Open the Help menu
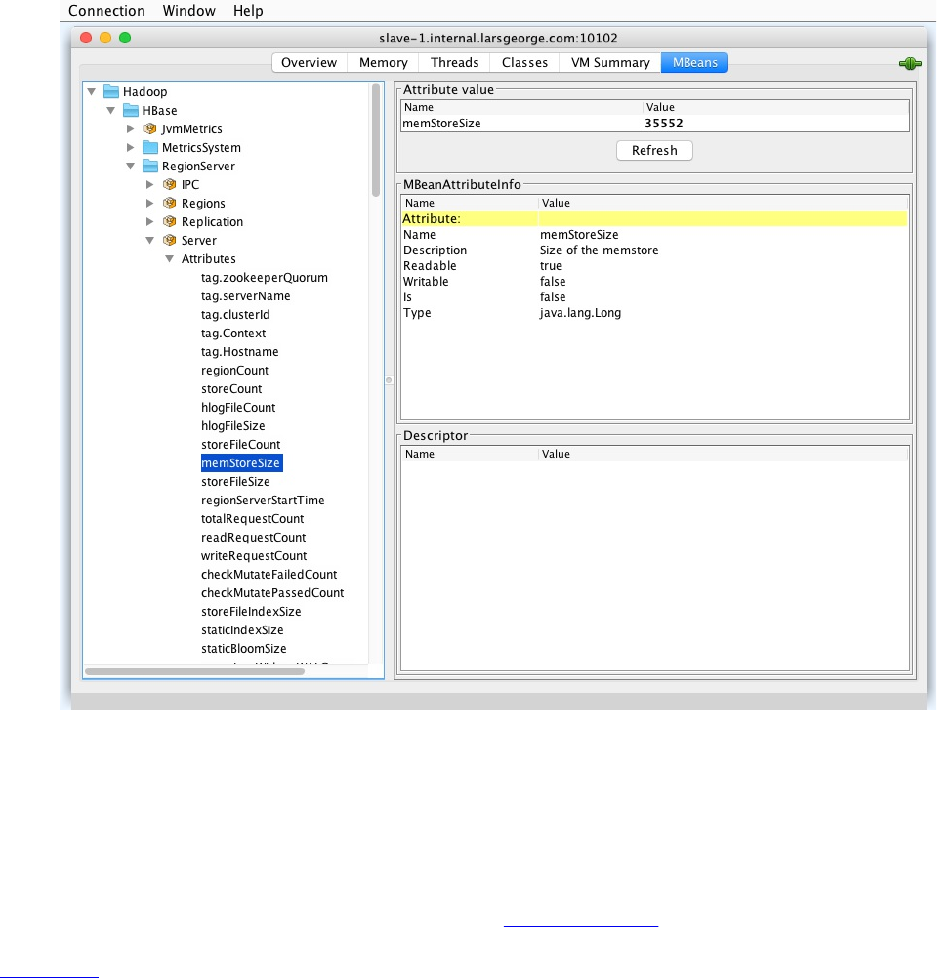Viewport: 937px width, 978px height. click(248, 11)
